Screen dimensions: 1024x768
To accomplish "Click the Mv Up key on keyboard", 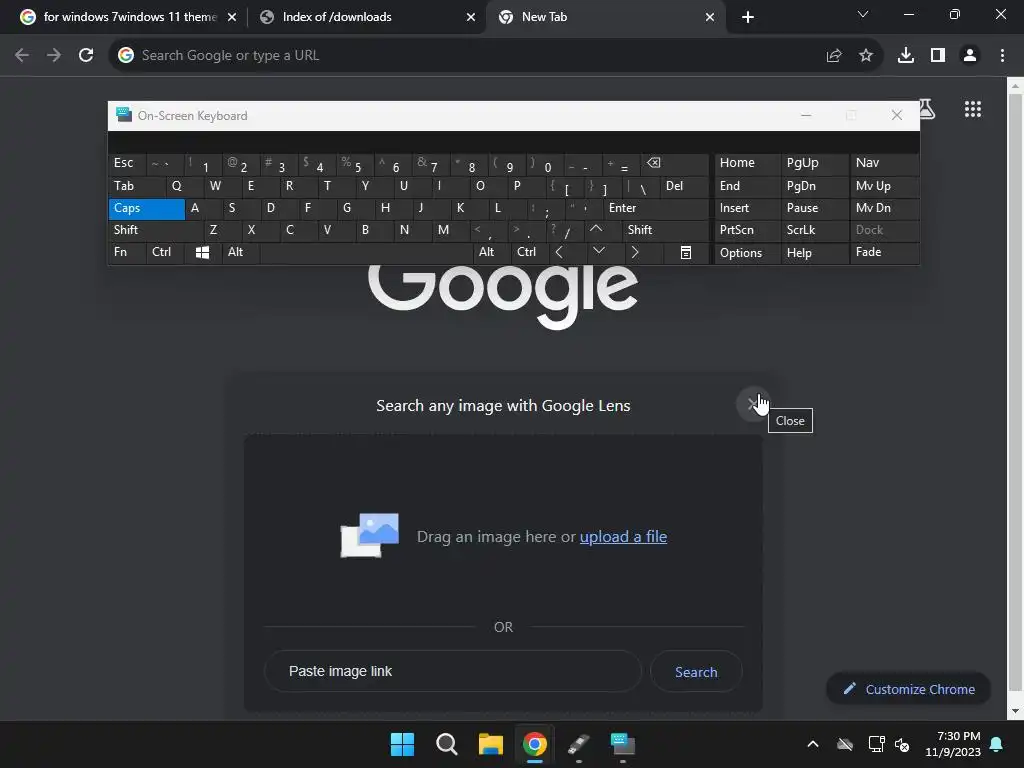I will 884,186.
